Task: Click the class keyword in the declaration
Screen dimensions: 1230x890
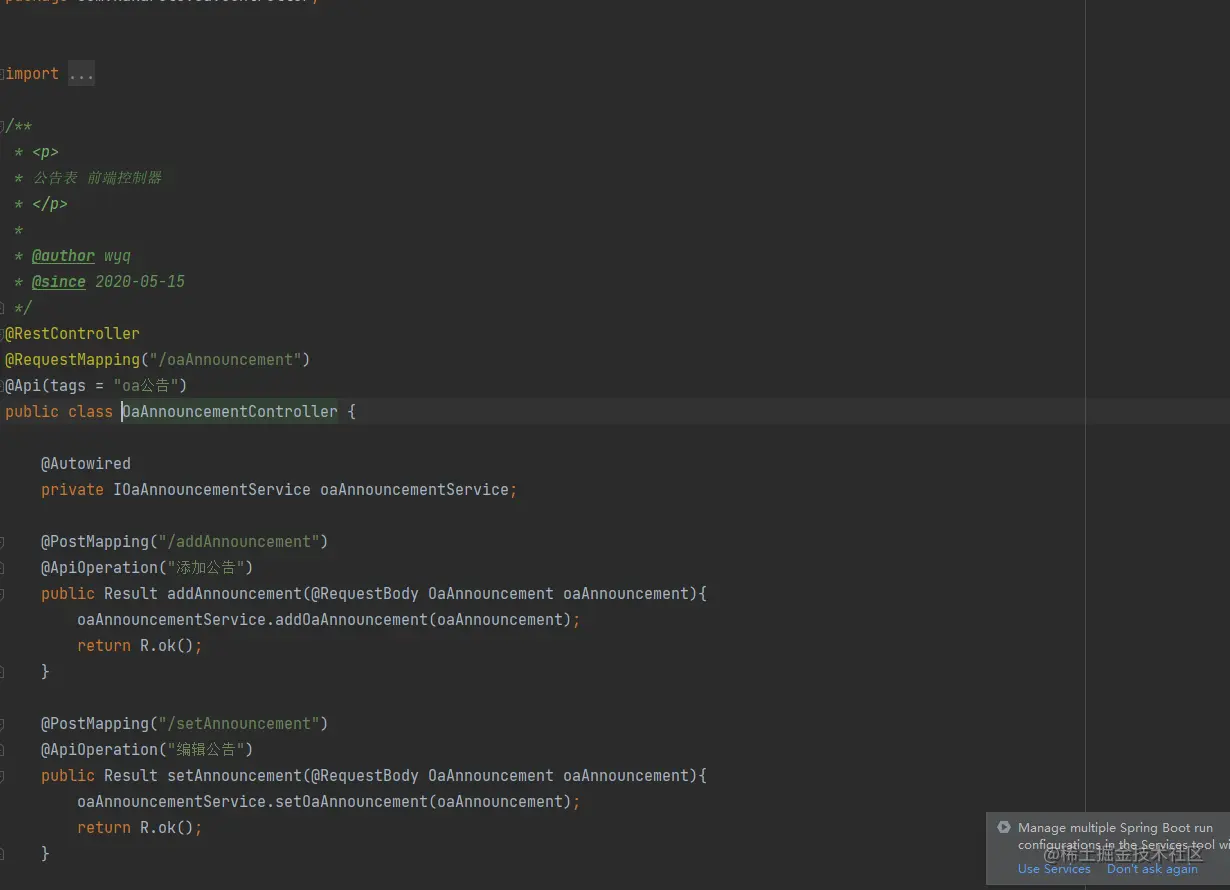Action: (x=90, y=412)
